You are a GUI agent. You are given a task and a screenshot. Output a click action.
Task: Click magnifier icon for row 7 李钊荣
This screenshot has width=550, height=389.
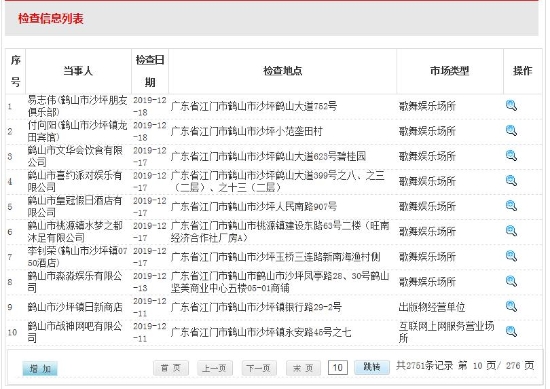[511, 256]
